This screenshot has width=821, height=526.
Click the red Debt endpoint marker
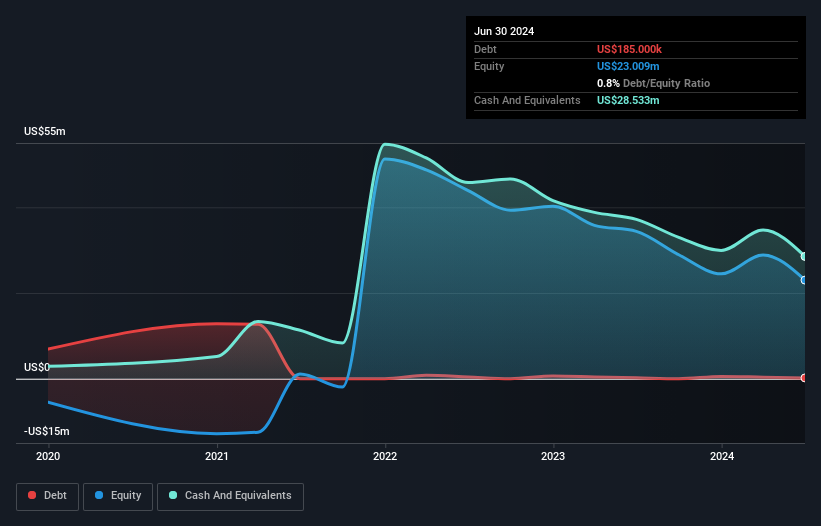click(x=804, y=378)
